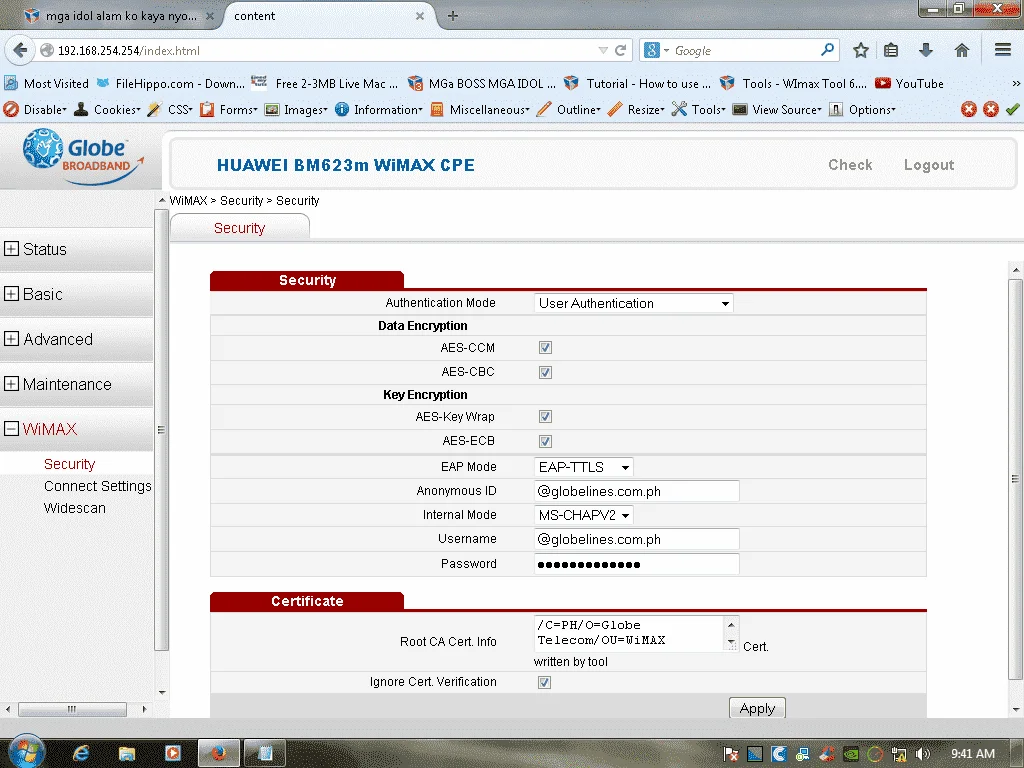Bookmark this page with the star icon
The width and height of the screenshot is (1024, 768).
861,50
